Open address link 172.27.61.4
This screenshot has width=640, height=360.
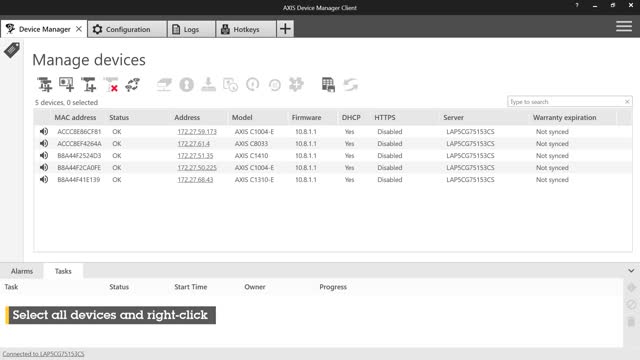193,144
